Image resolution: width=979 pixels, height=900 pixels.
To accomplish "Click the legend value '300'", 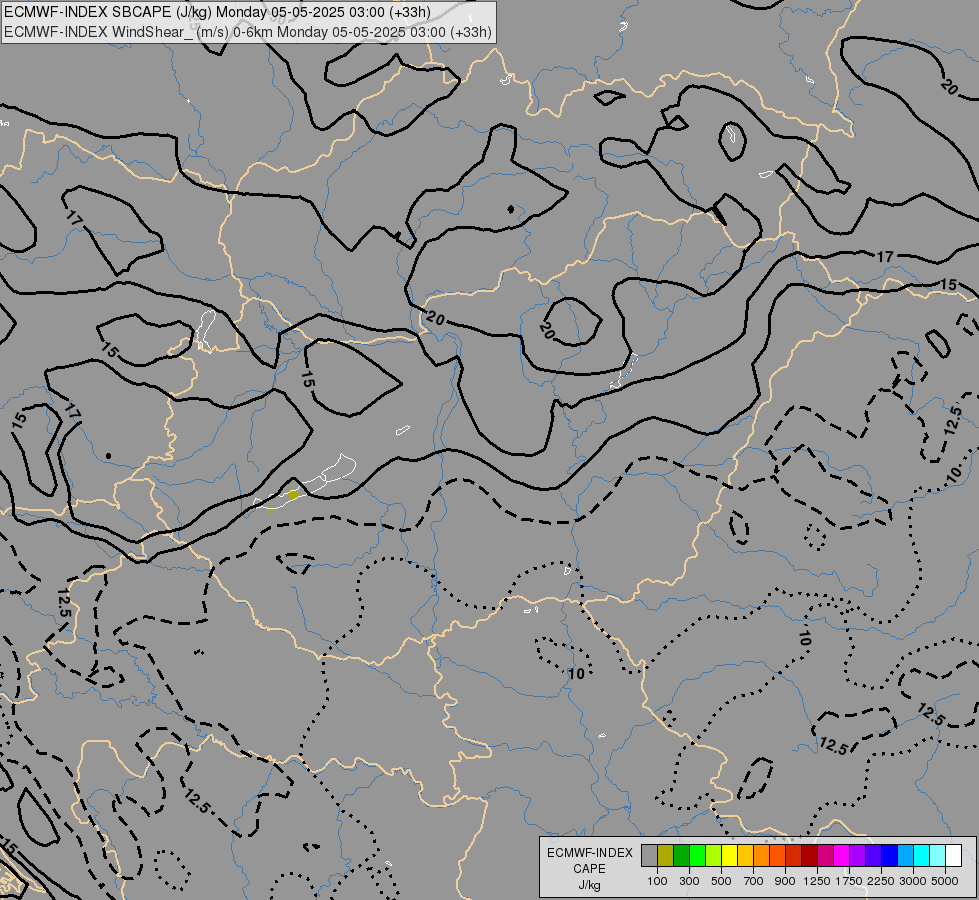I will click(x=689, y=881).
